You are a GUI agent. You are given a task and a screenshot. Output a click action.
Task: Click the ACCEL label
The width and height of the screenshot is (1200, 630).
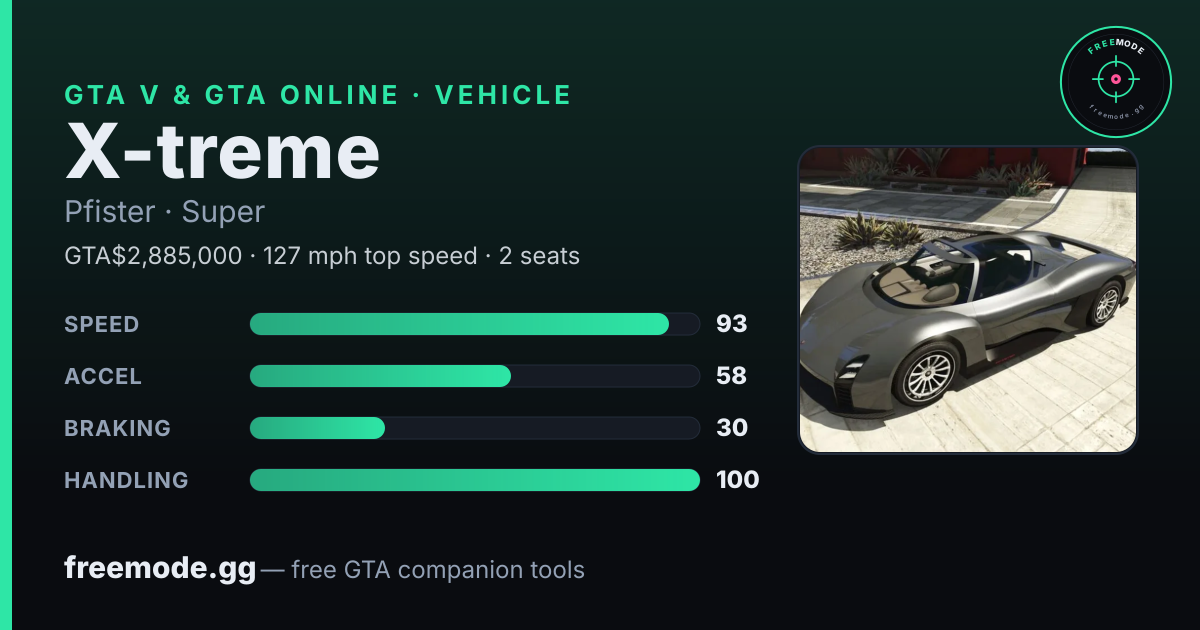103,377
